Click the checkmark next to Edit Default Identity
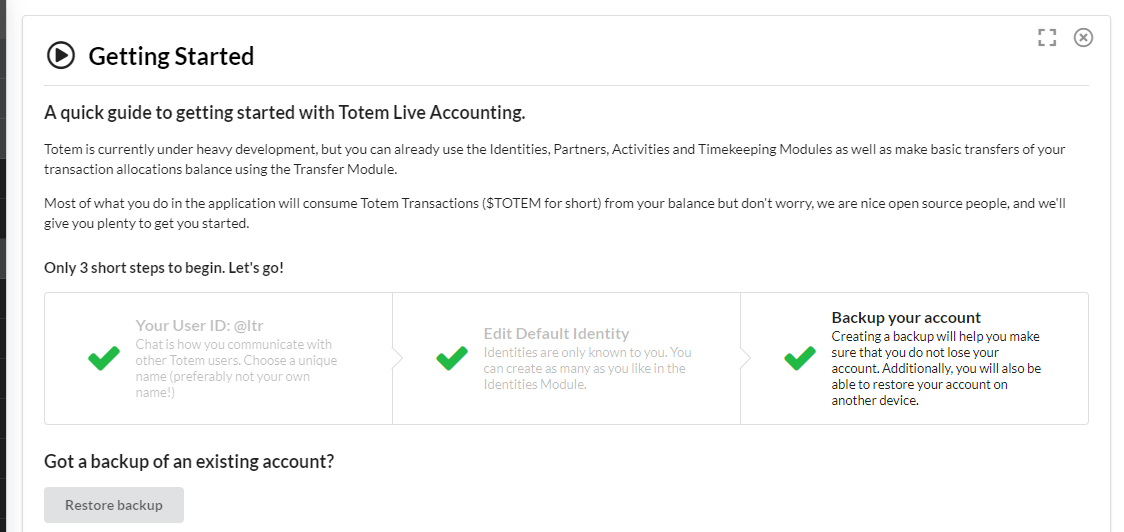 (x=452, y=358)
